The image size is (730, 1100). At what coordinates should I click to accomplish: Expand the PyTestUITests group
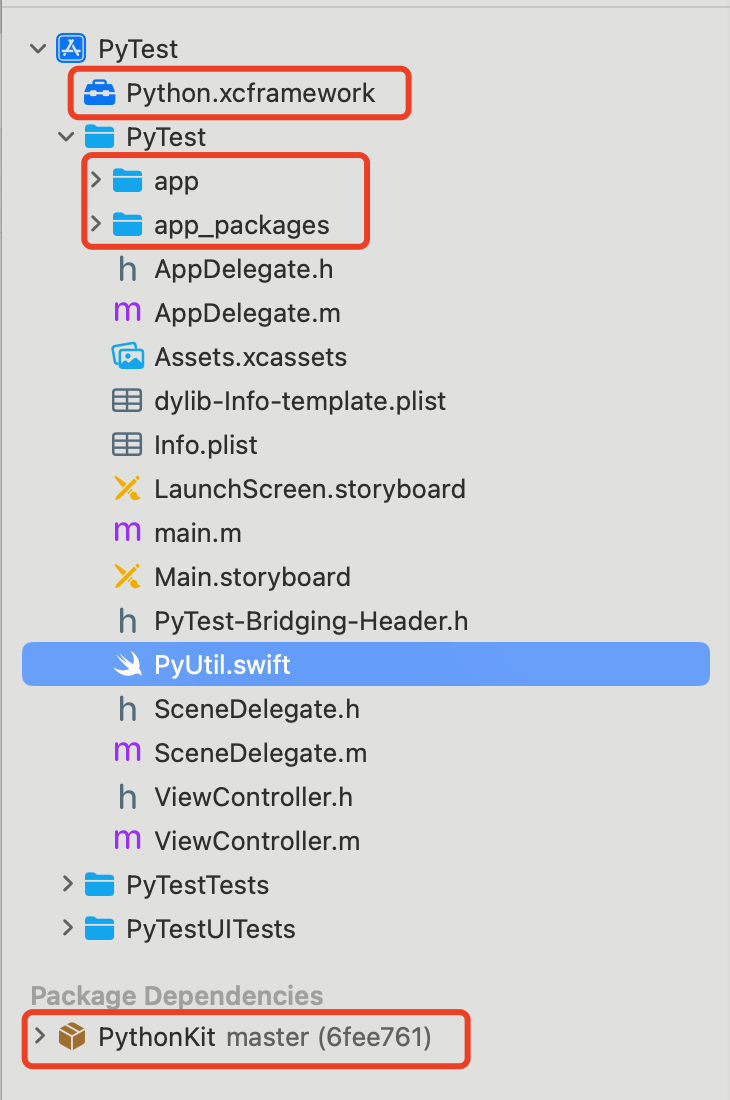[68, 929]
